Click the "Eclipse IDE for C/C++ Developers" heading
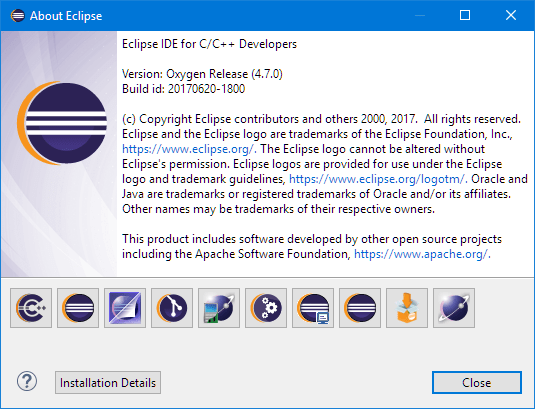Image resolution: width=535 pixels, height=409 pixels. tap(209, 44)
